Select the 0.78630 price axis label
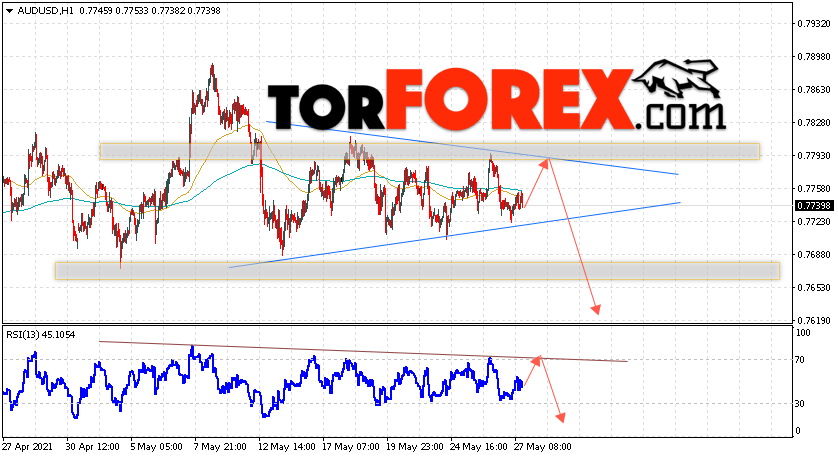The image size is (838, 458). pyautogui.click(x=814, y=90)
